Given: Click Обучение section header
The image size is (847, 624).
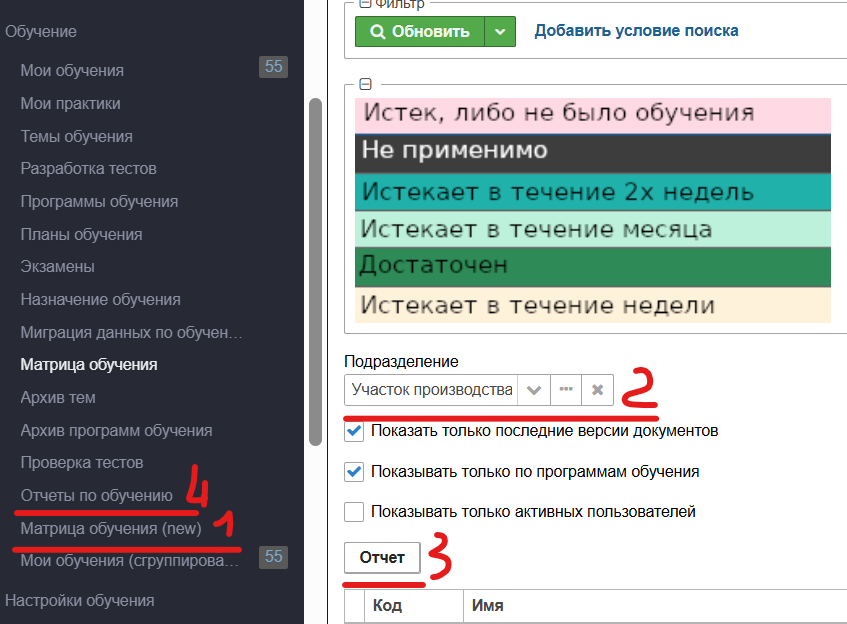Looking at the screenshot, I should click(x=41, y=31).
